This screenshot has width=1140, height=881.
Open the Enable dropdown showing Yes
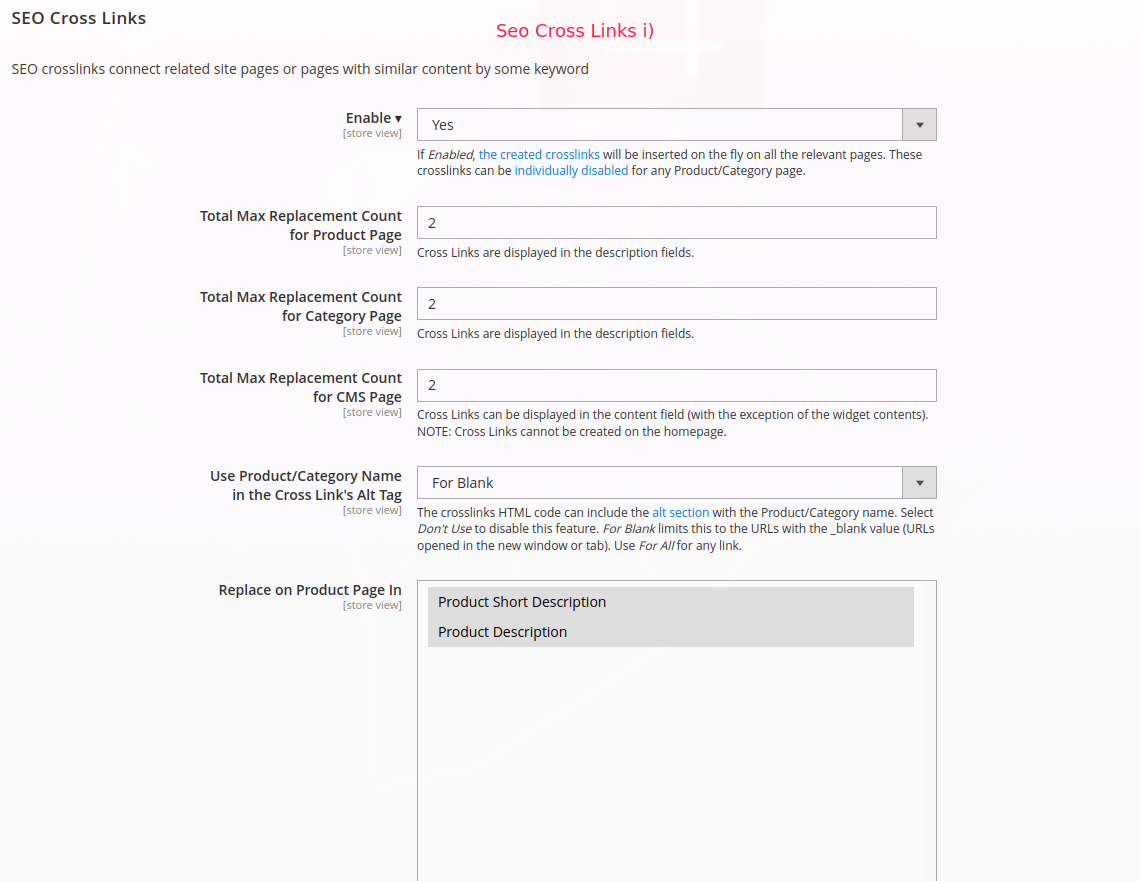point(660,125)
